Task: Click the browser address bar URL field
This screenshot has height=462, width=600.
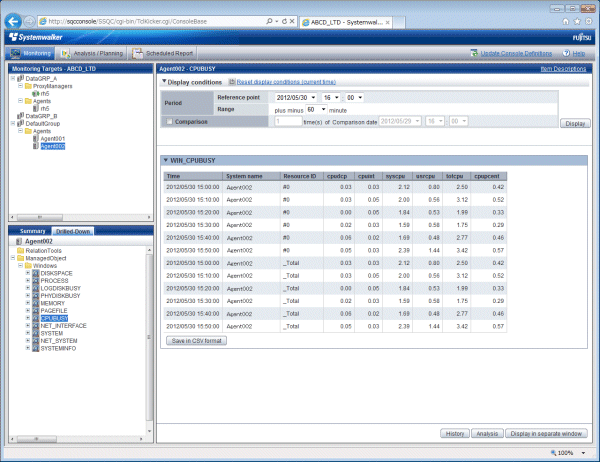Action: tap(153, 21)
